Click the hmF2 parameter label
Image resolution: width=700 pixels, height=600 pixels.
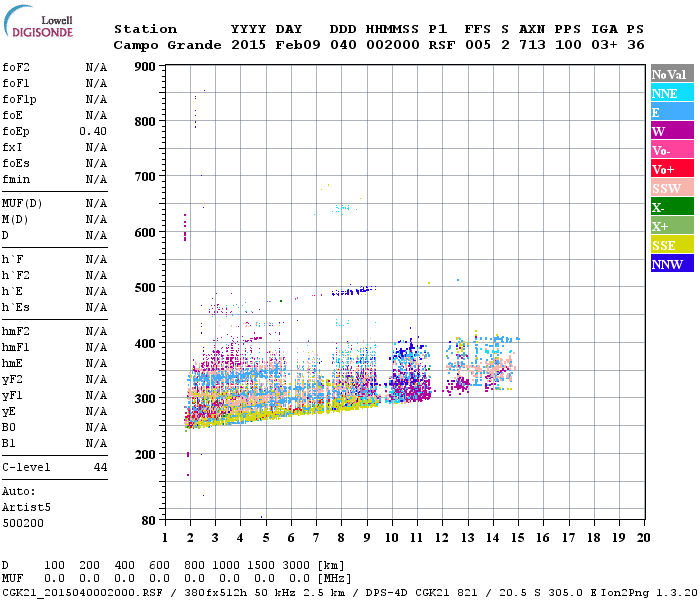pyautogui.click(x=16, y=331)
